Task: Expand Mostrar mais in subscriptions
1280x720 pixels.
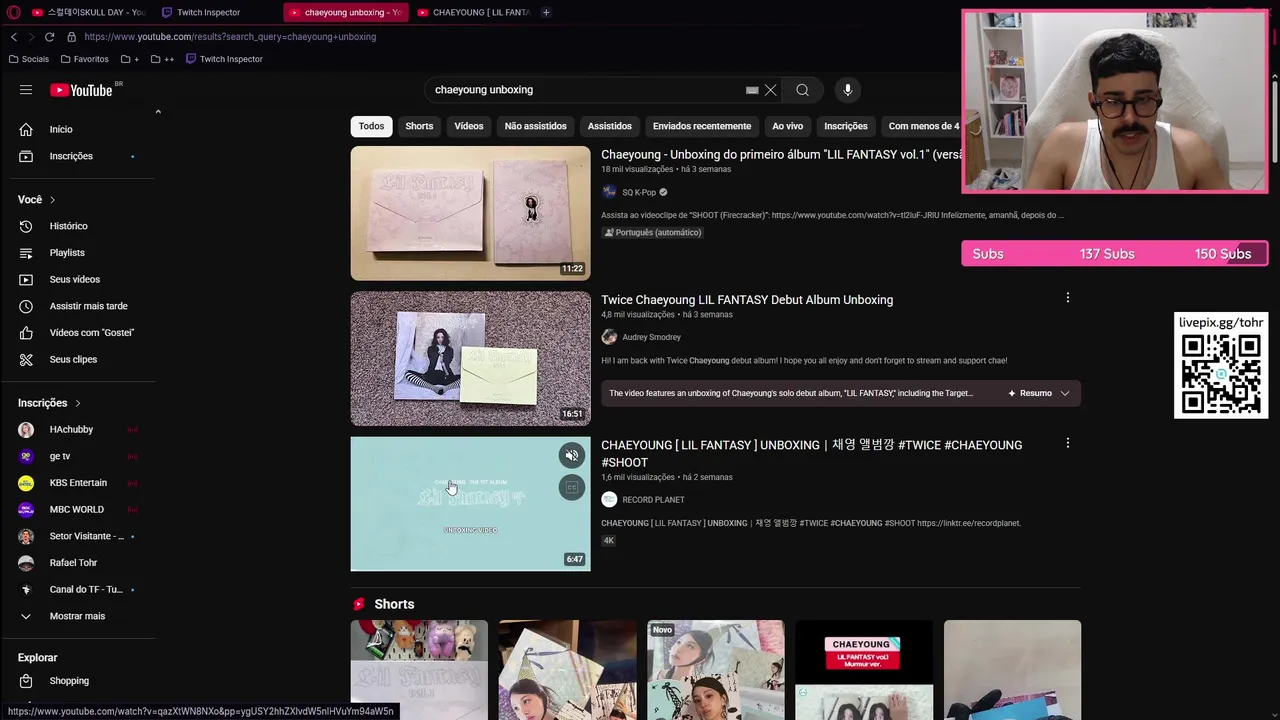Action: point(78,616)
